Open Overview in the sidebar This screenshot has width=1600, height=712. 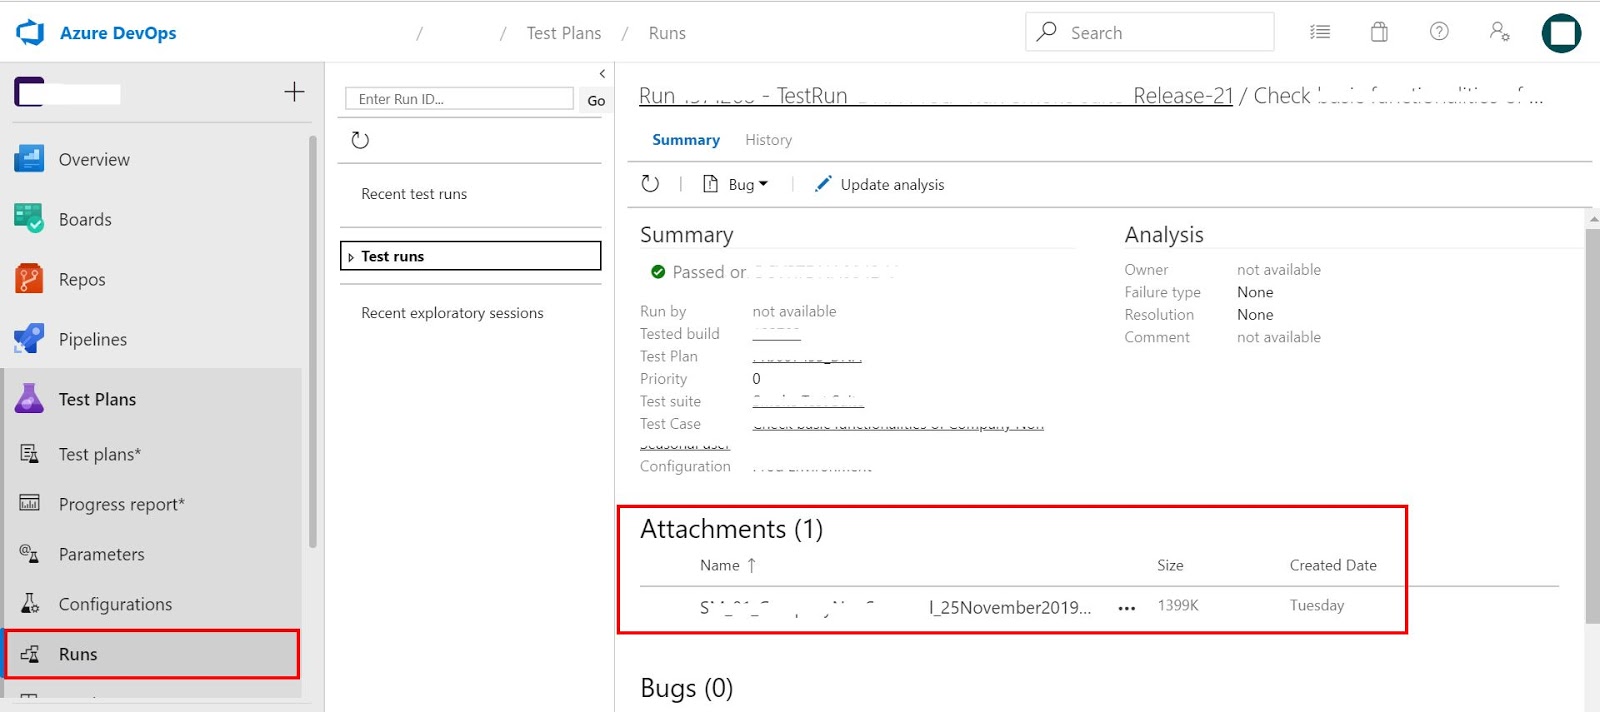(x=94, y=159)
